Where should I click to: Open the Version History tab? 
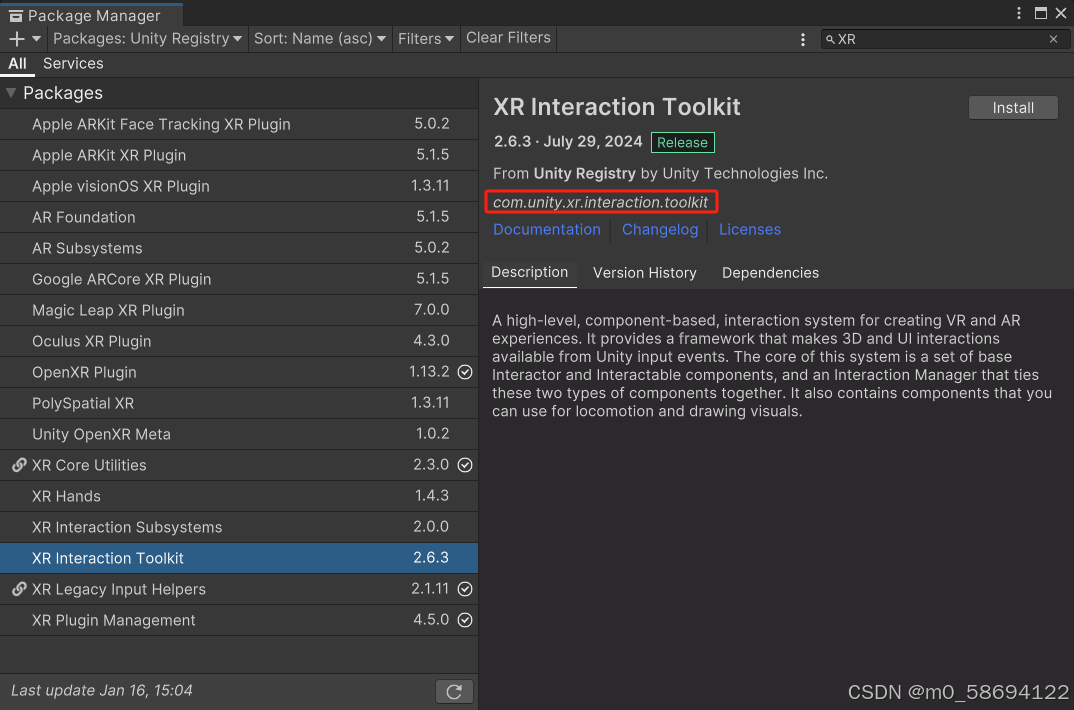click(644, 272)
